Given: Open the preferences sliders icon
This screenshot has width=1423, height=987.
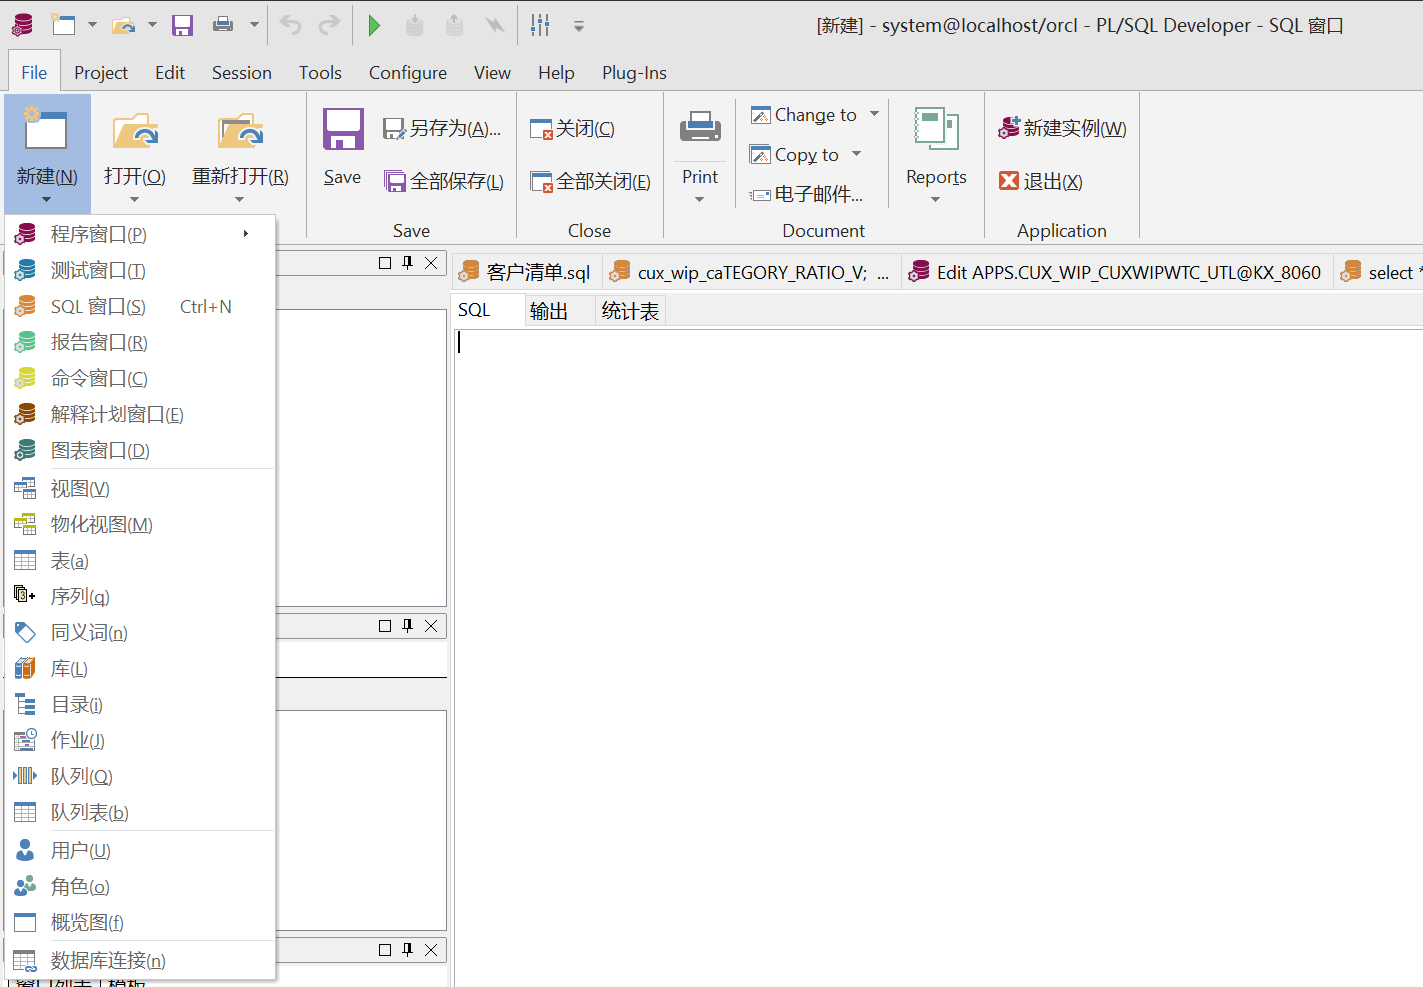Looking at the screenshot, I should tap(541, 25).
